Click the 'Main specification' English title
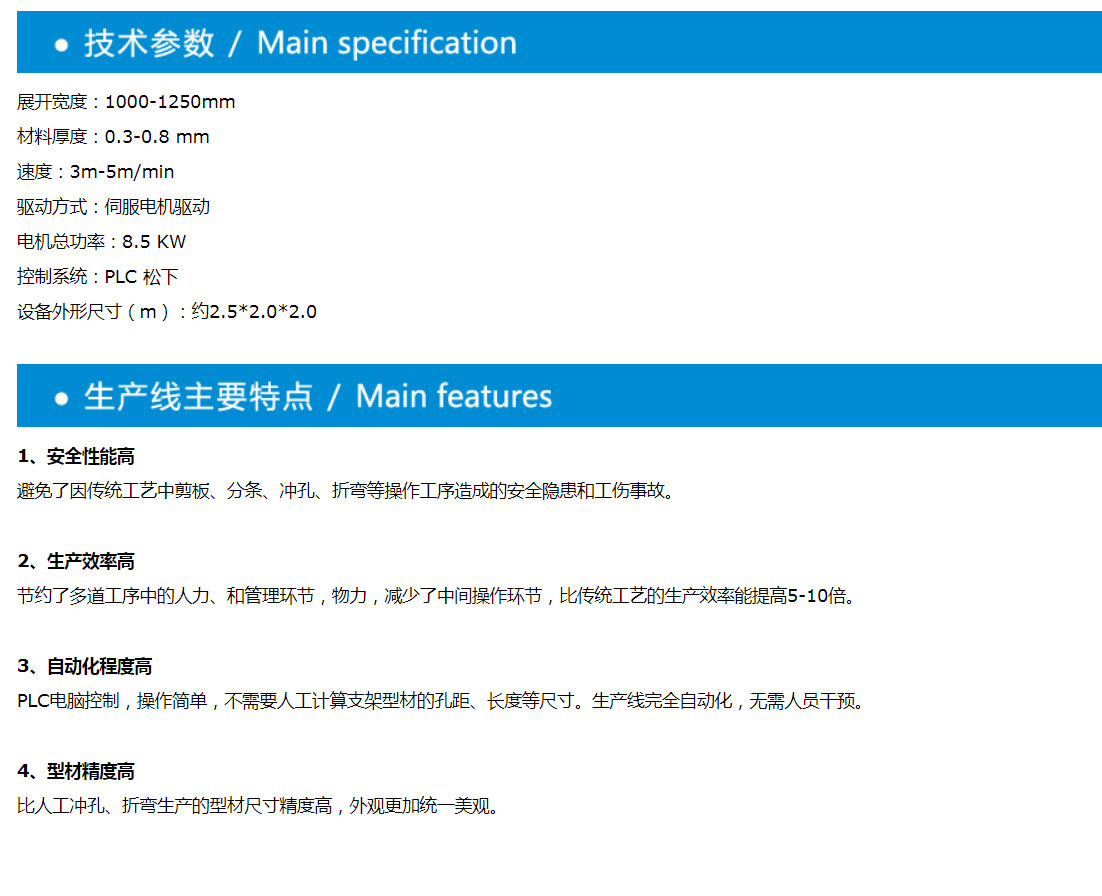Screen dimensions: 1102x896 [x=386, y=43]
